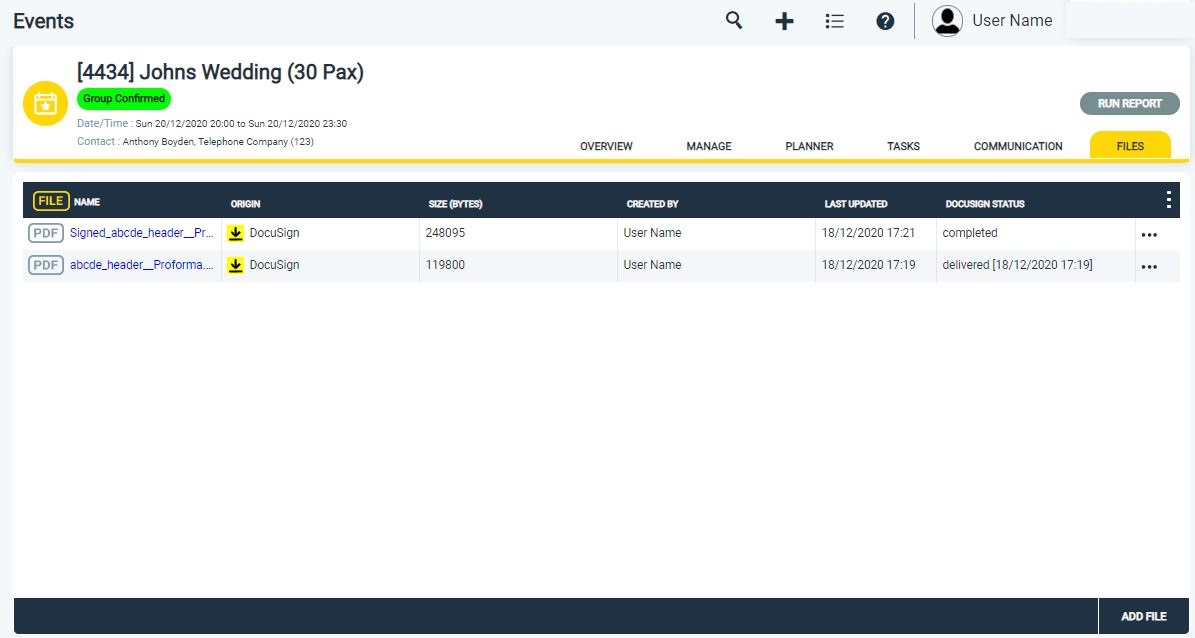Switch to the Communication tab
This screenshot has height=638, width=1195.
1018,146
